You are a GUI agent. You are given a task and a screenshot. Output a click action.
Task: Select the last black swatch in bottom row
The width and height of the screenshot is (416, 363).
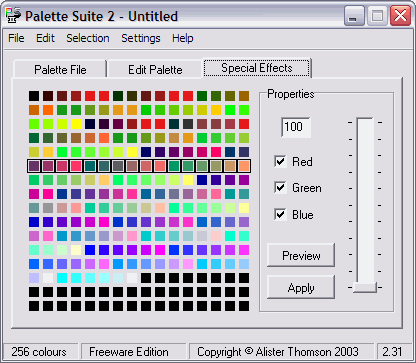244,306
